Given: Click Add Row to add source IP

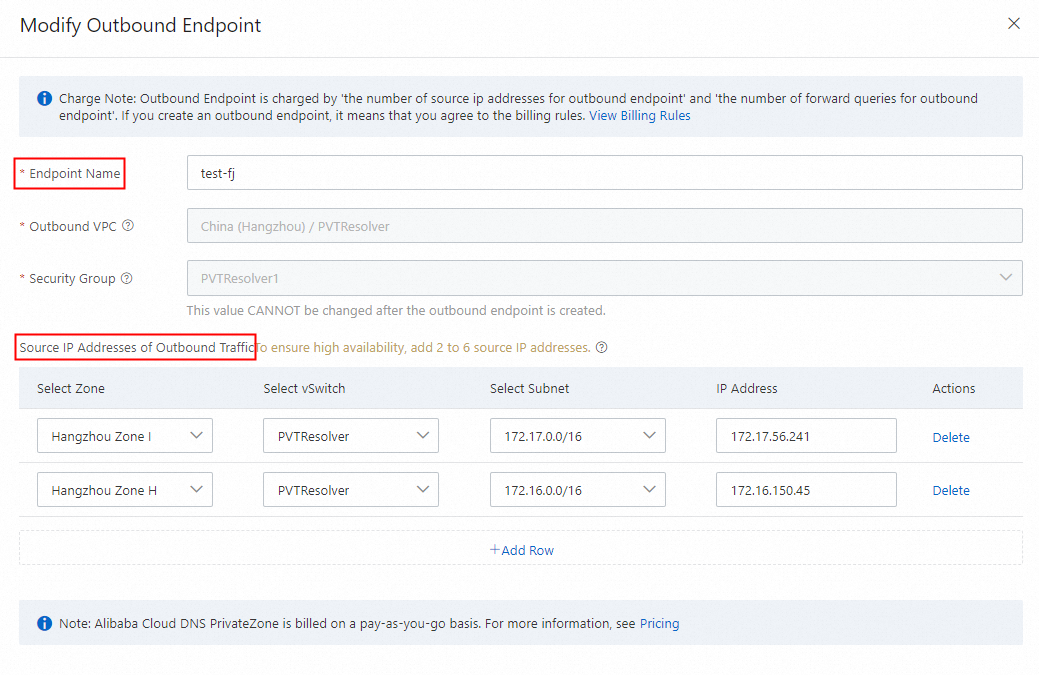Looking at the screenshot, I should click(x=521, y=550).
